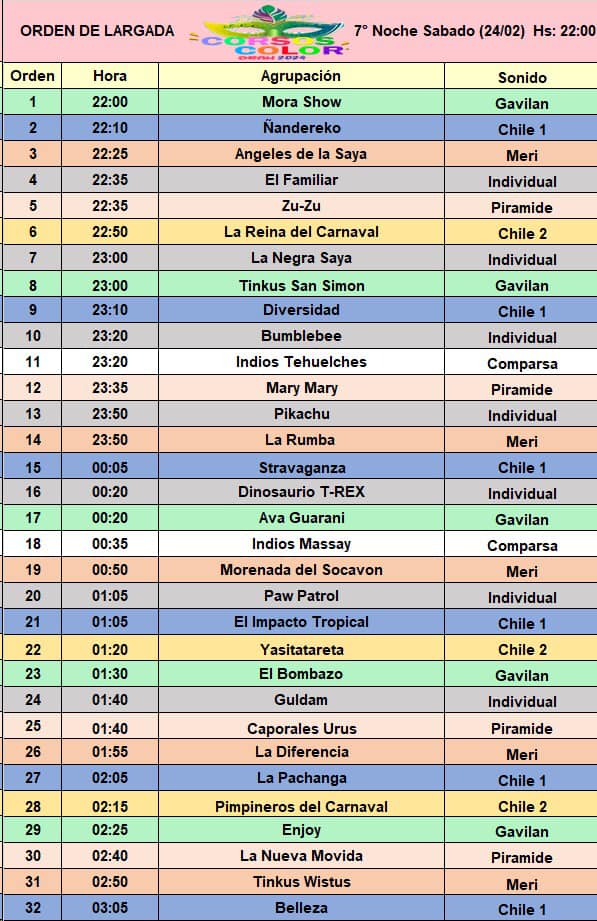The height and width of the screenshot is (921, 597).
Task: Click the Pimpineros del Carnaval cell
Action: click(301, 806)
